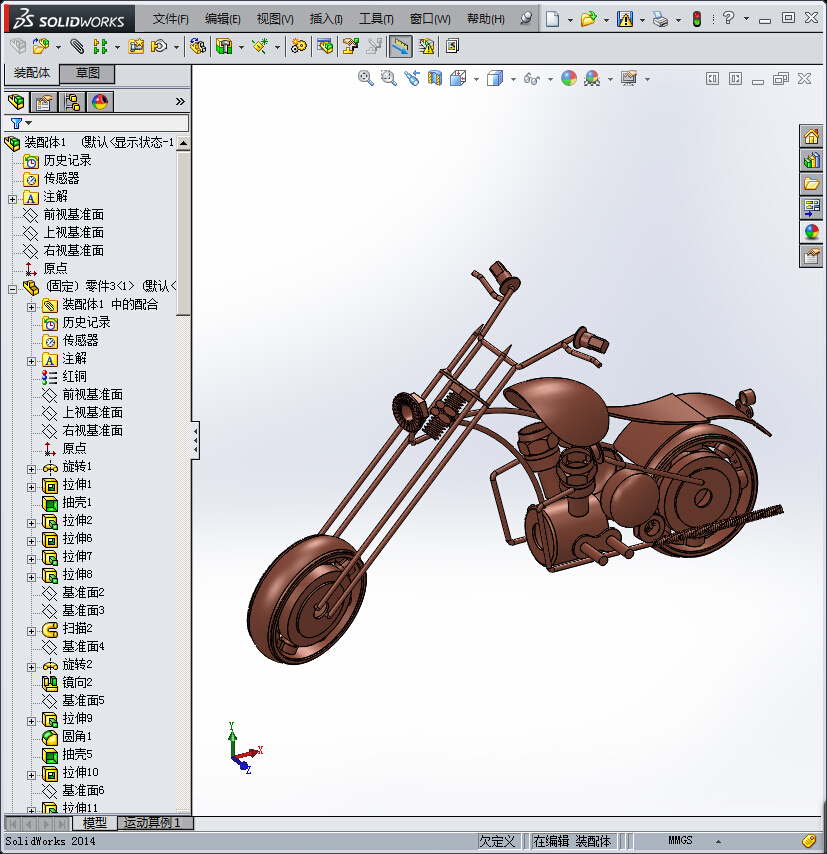Open the ConfigurationManager panel icon
The height and width of the screenshot is (854, 827).
[72, 102]
